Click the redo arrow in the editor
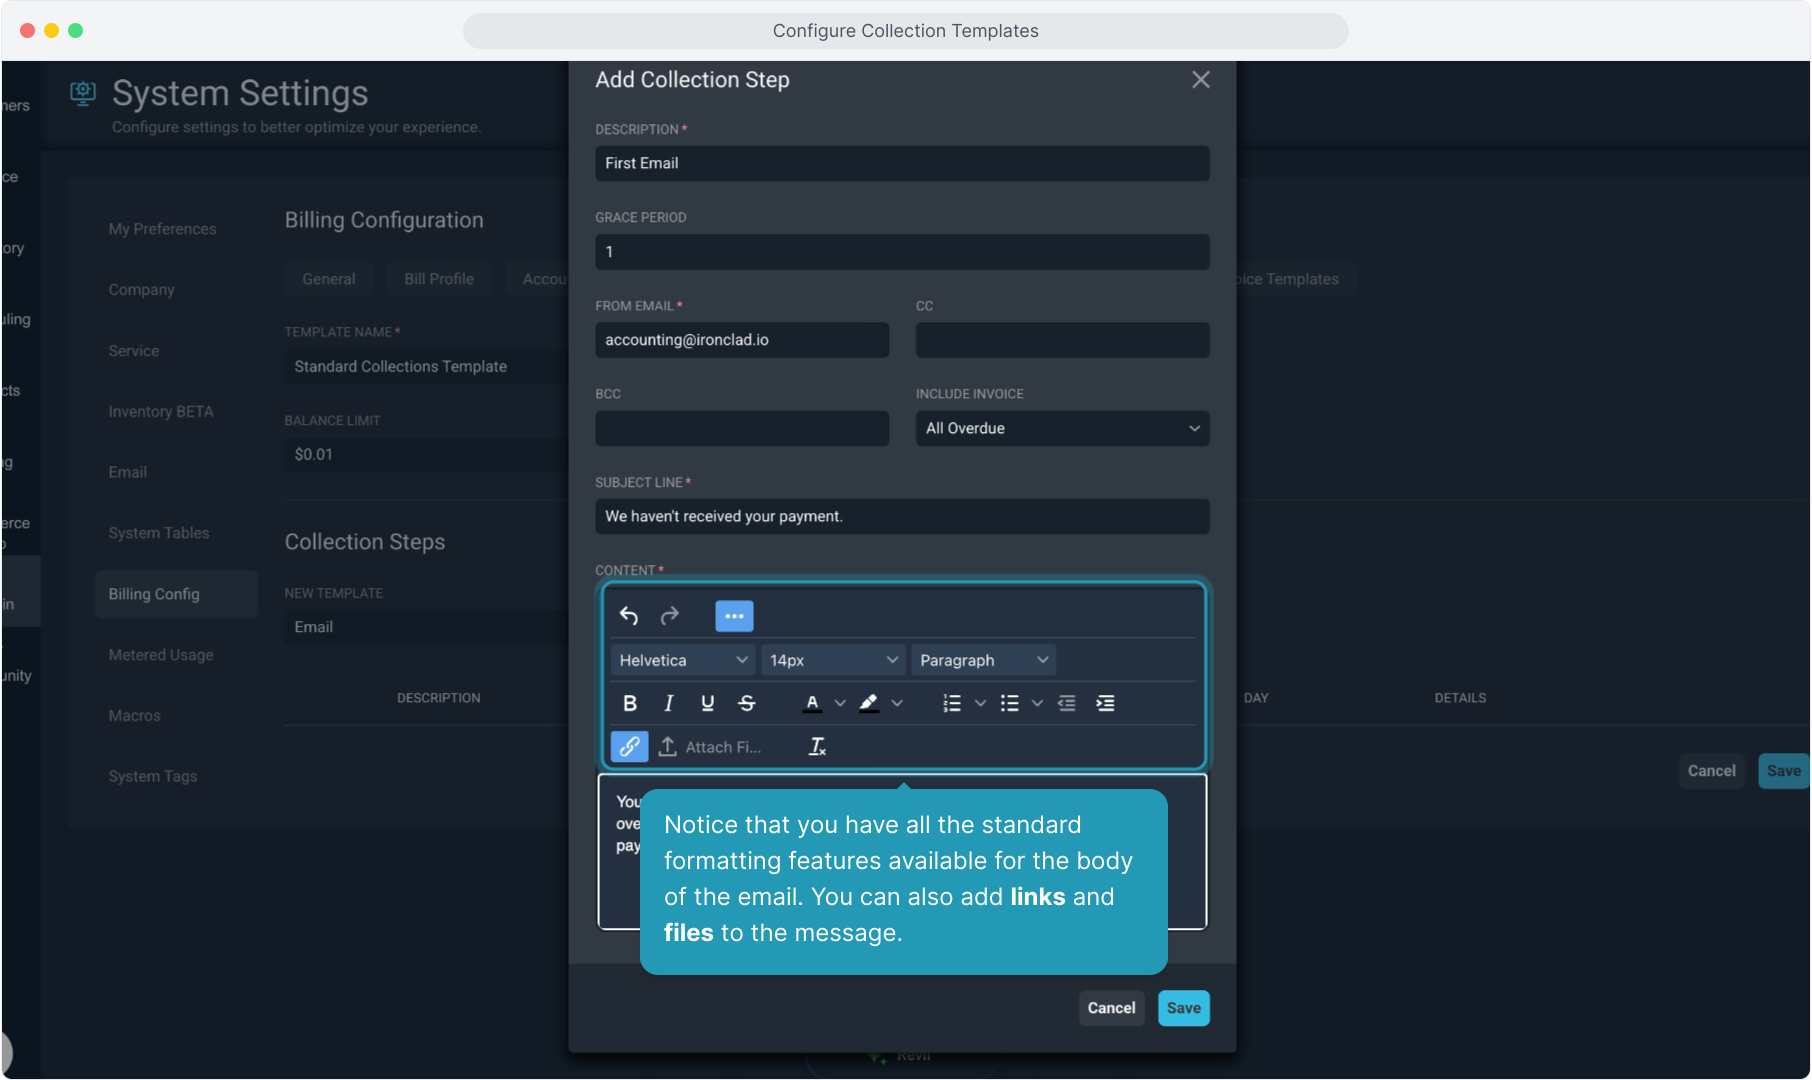 coord(670,616)
